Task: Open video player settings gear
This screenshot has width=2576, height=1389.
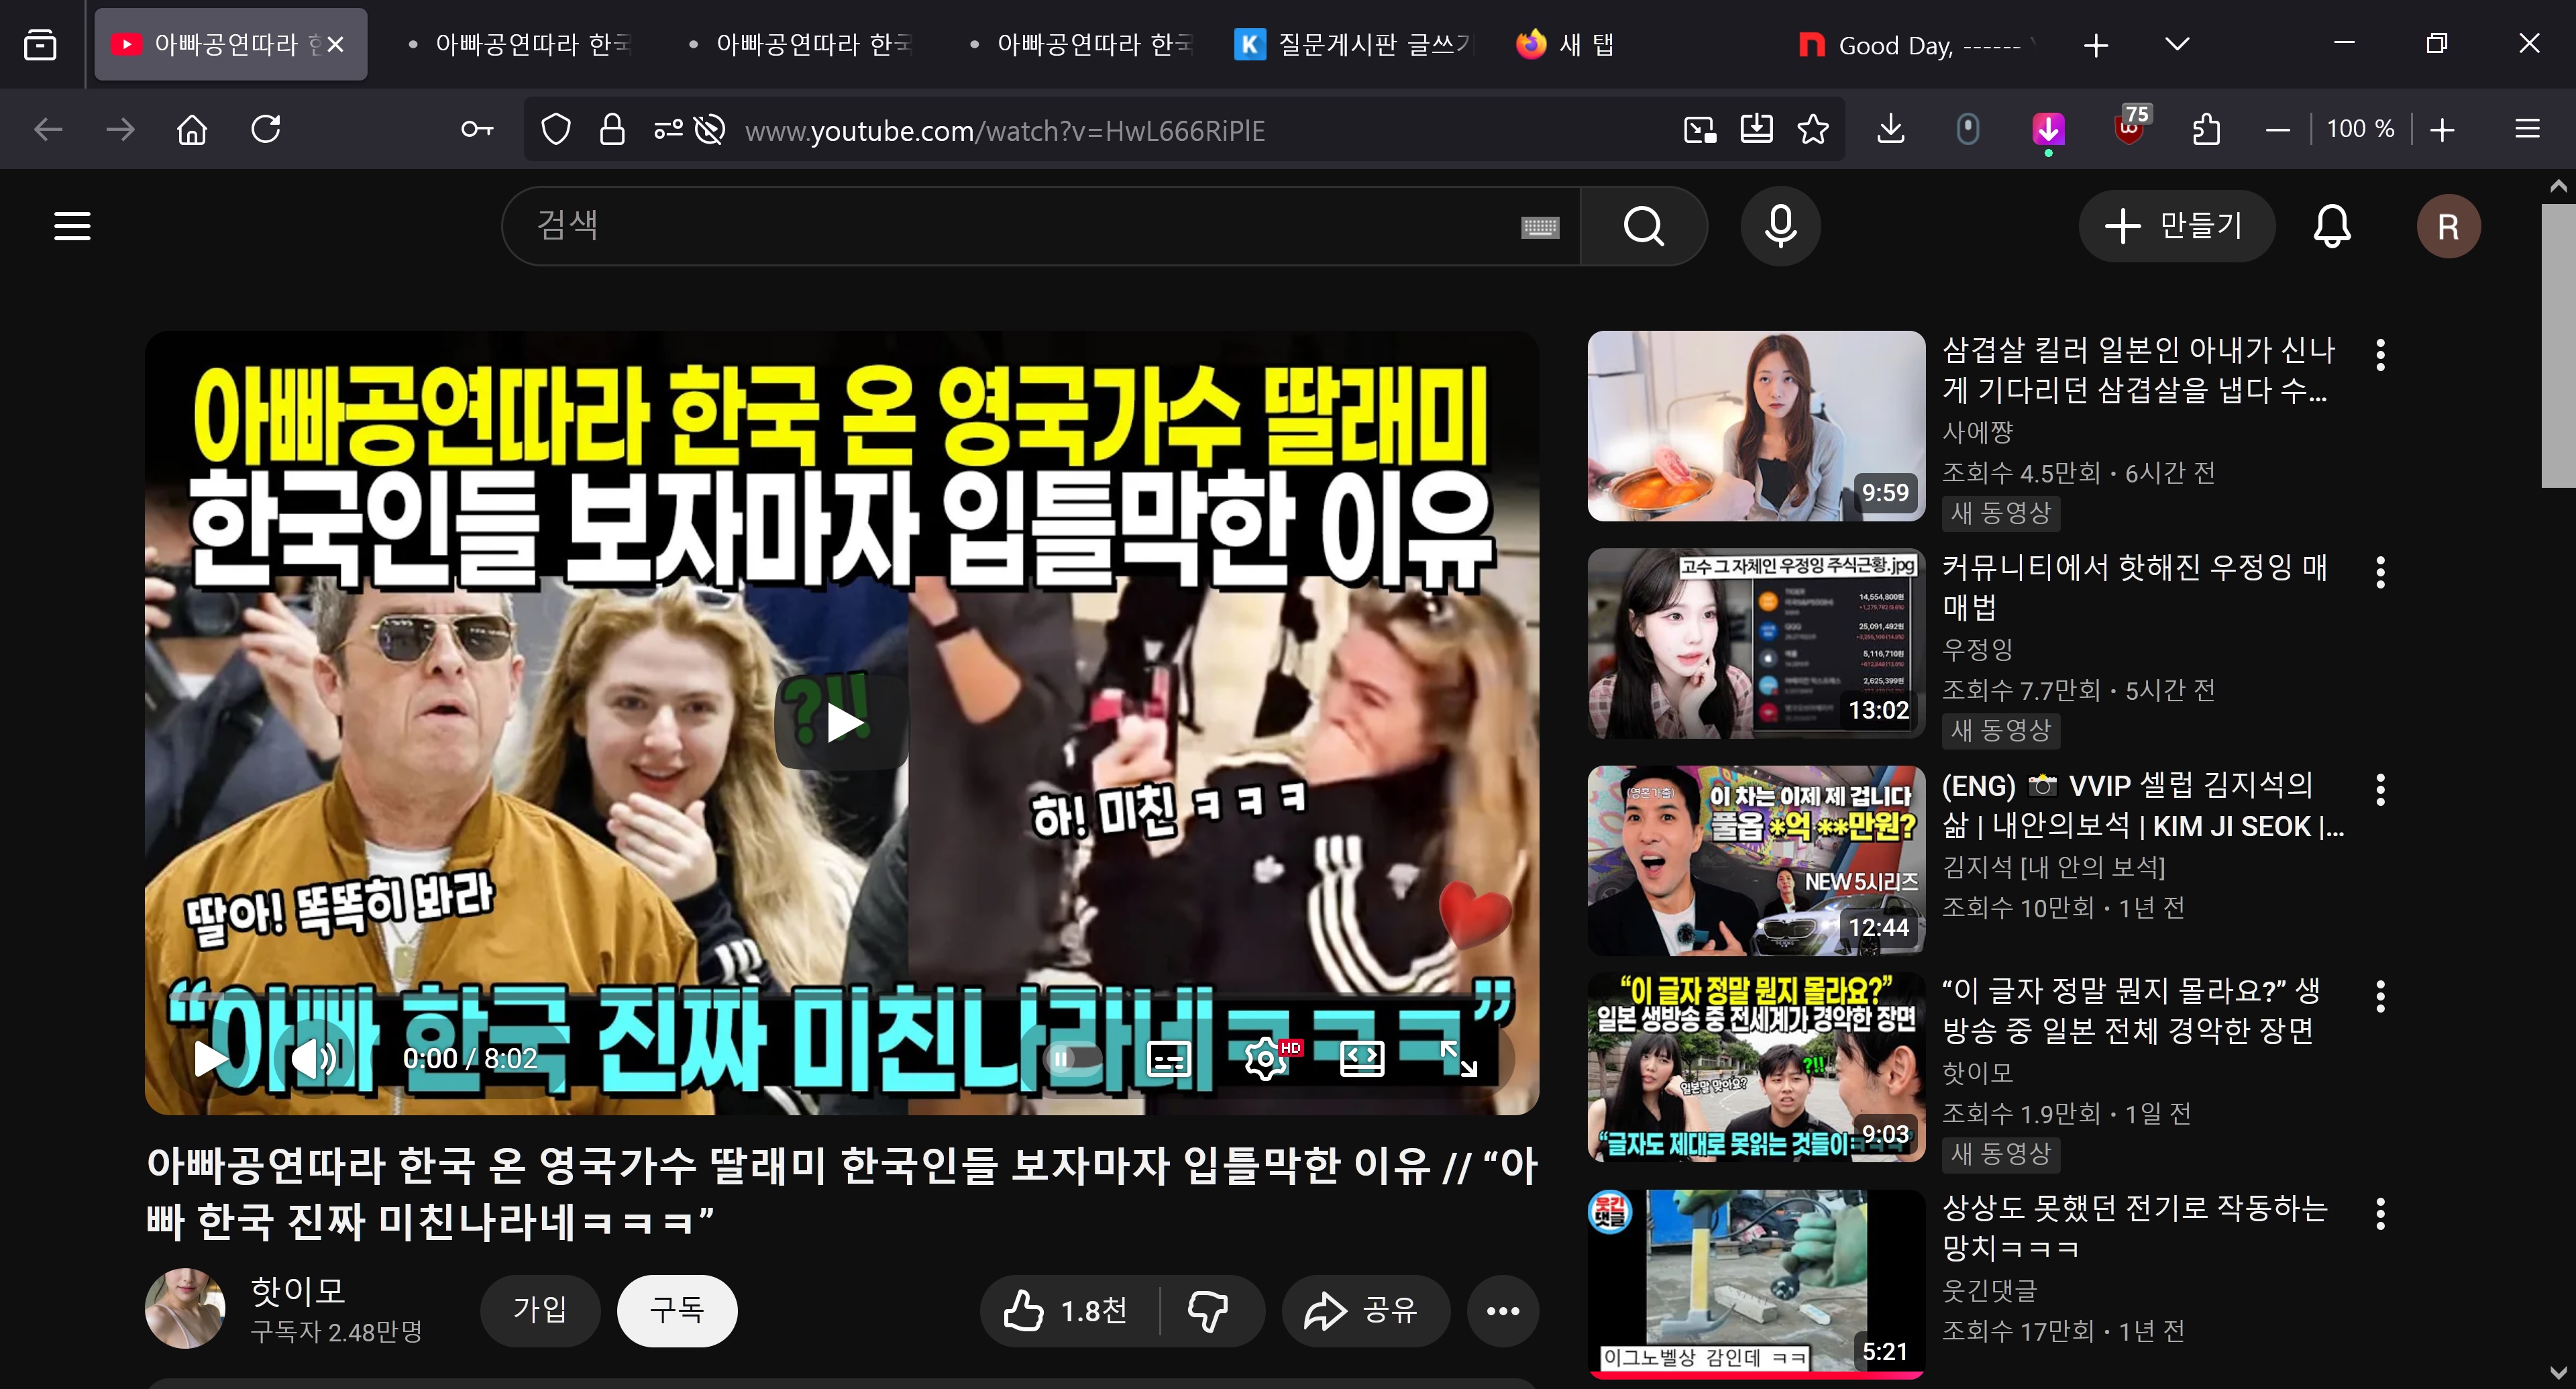Action: click(1264, 1058)
